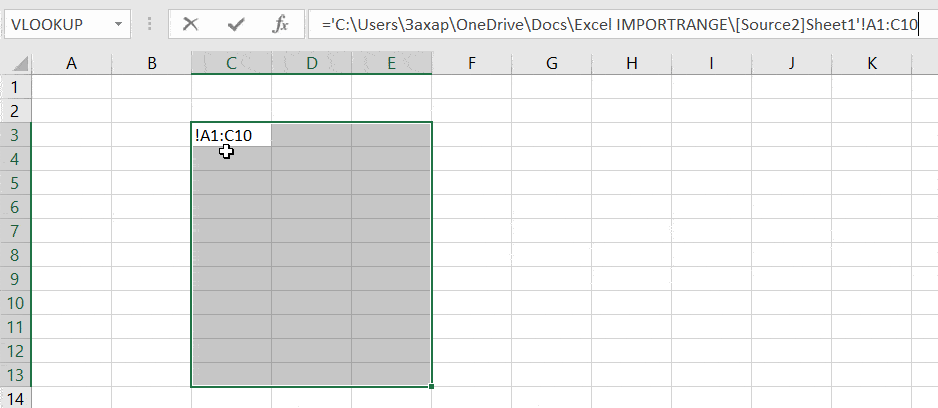Open Insert Function fx dialog

pyautogui.click(x=281, y=23)
